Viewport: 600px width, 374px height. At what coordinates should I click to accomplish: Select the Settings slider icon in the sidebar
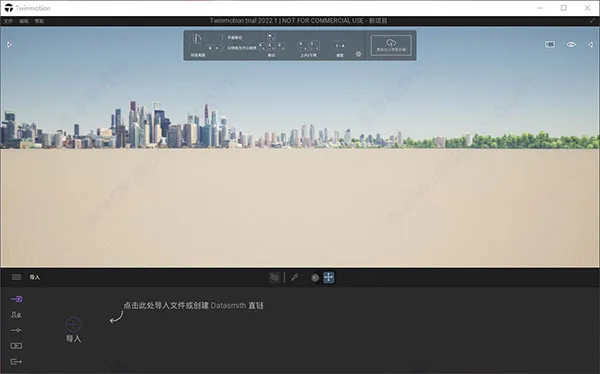point(16,330)
